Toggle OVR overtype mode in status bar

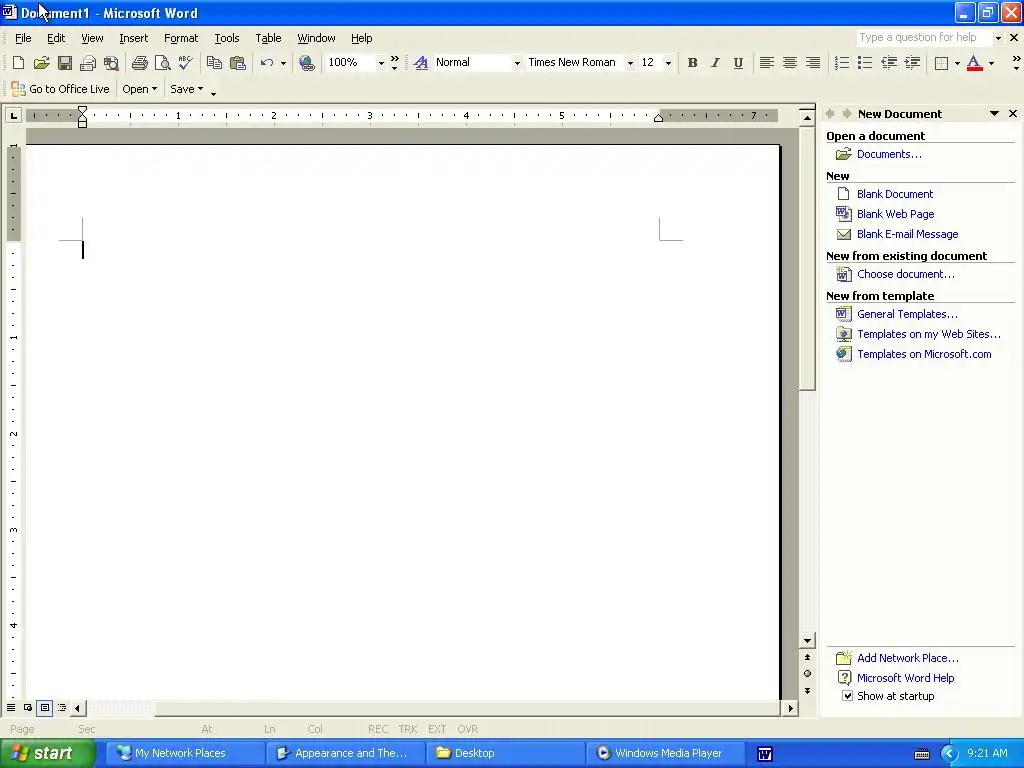point(468,729)
